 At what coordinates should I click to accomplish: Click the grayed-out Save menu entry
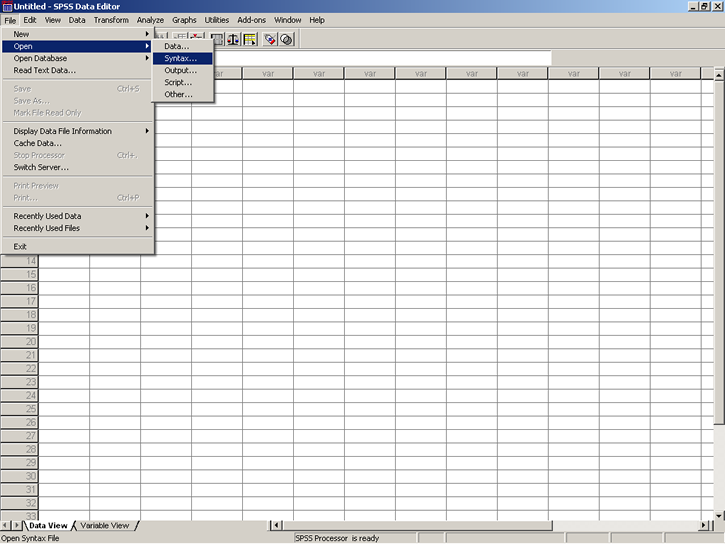click(78, 89)
